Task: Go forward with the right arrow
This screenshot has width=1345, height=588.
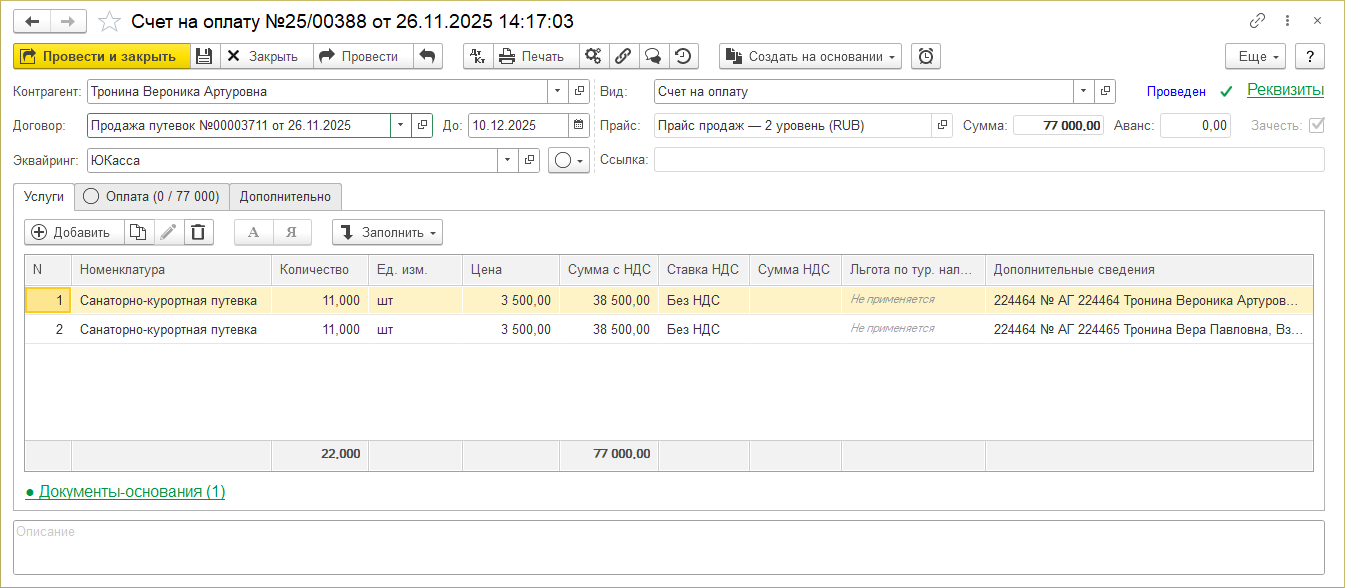Action: tap(68, 21)
